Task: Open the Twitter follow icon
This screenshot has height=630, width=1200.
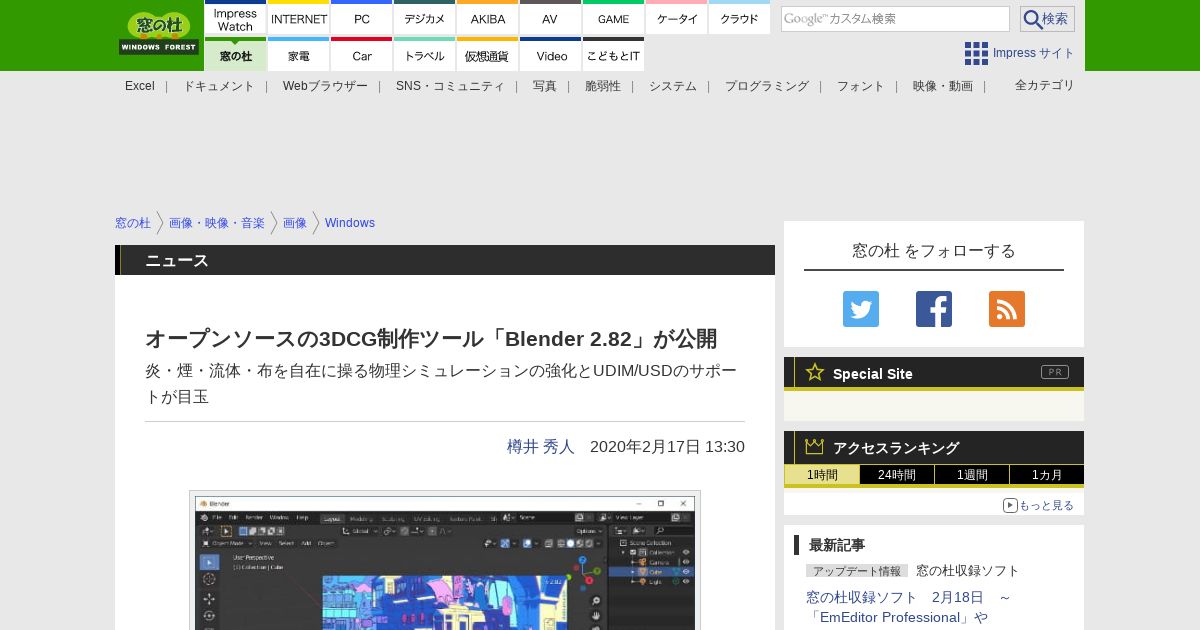Action: 861,309
